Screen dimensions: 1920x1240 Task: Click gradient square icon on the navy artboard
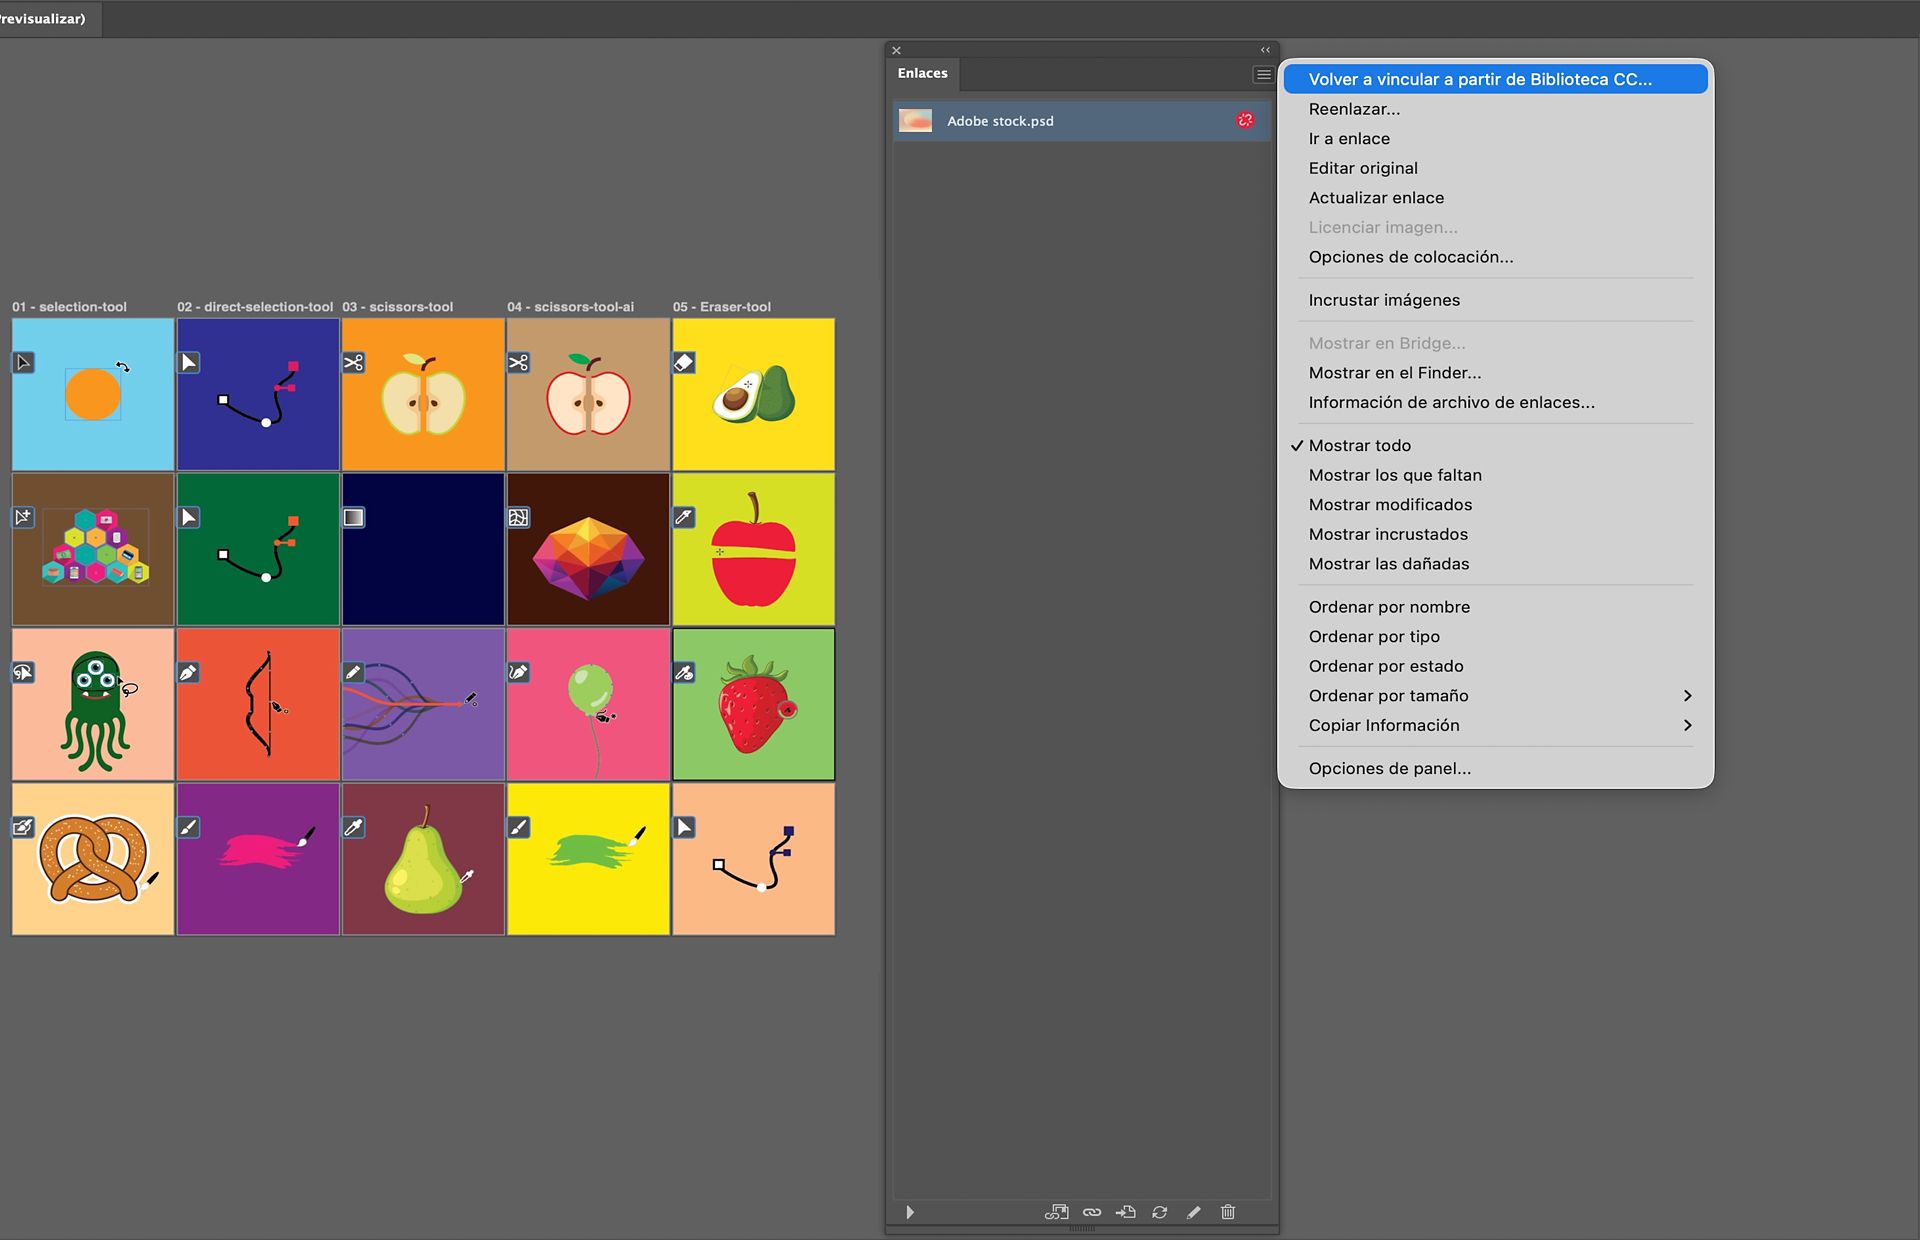click(354, 517)
